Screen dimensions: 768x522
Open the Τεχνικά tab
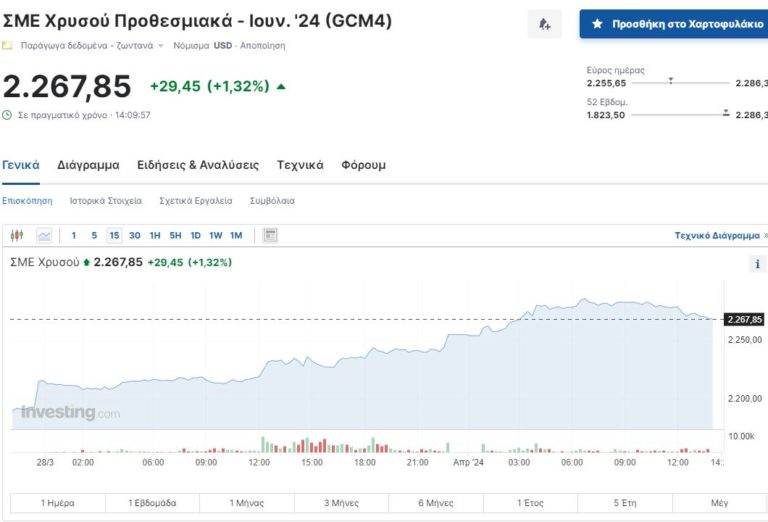[x=300, y=165]
